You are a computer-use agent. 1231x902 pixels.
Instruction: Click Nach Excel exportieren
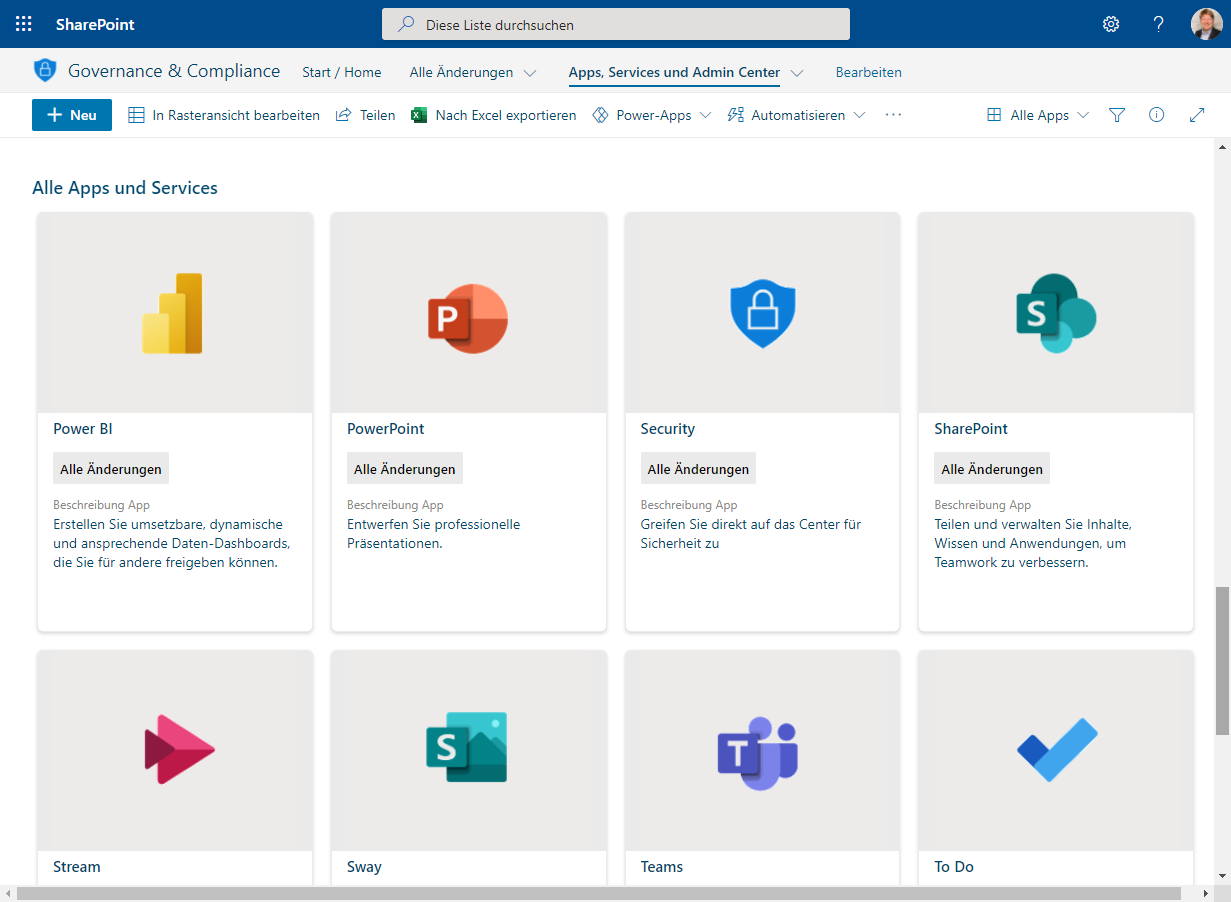coord(494,115)
